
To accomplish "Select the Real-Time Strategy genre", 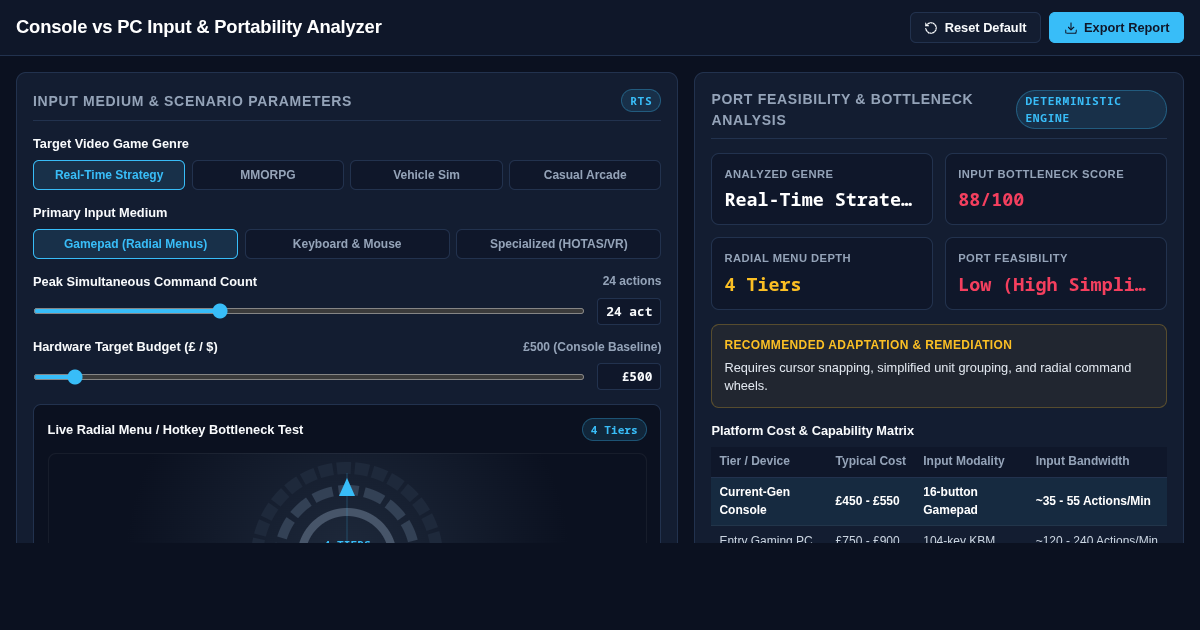I will tap(109, 175).
